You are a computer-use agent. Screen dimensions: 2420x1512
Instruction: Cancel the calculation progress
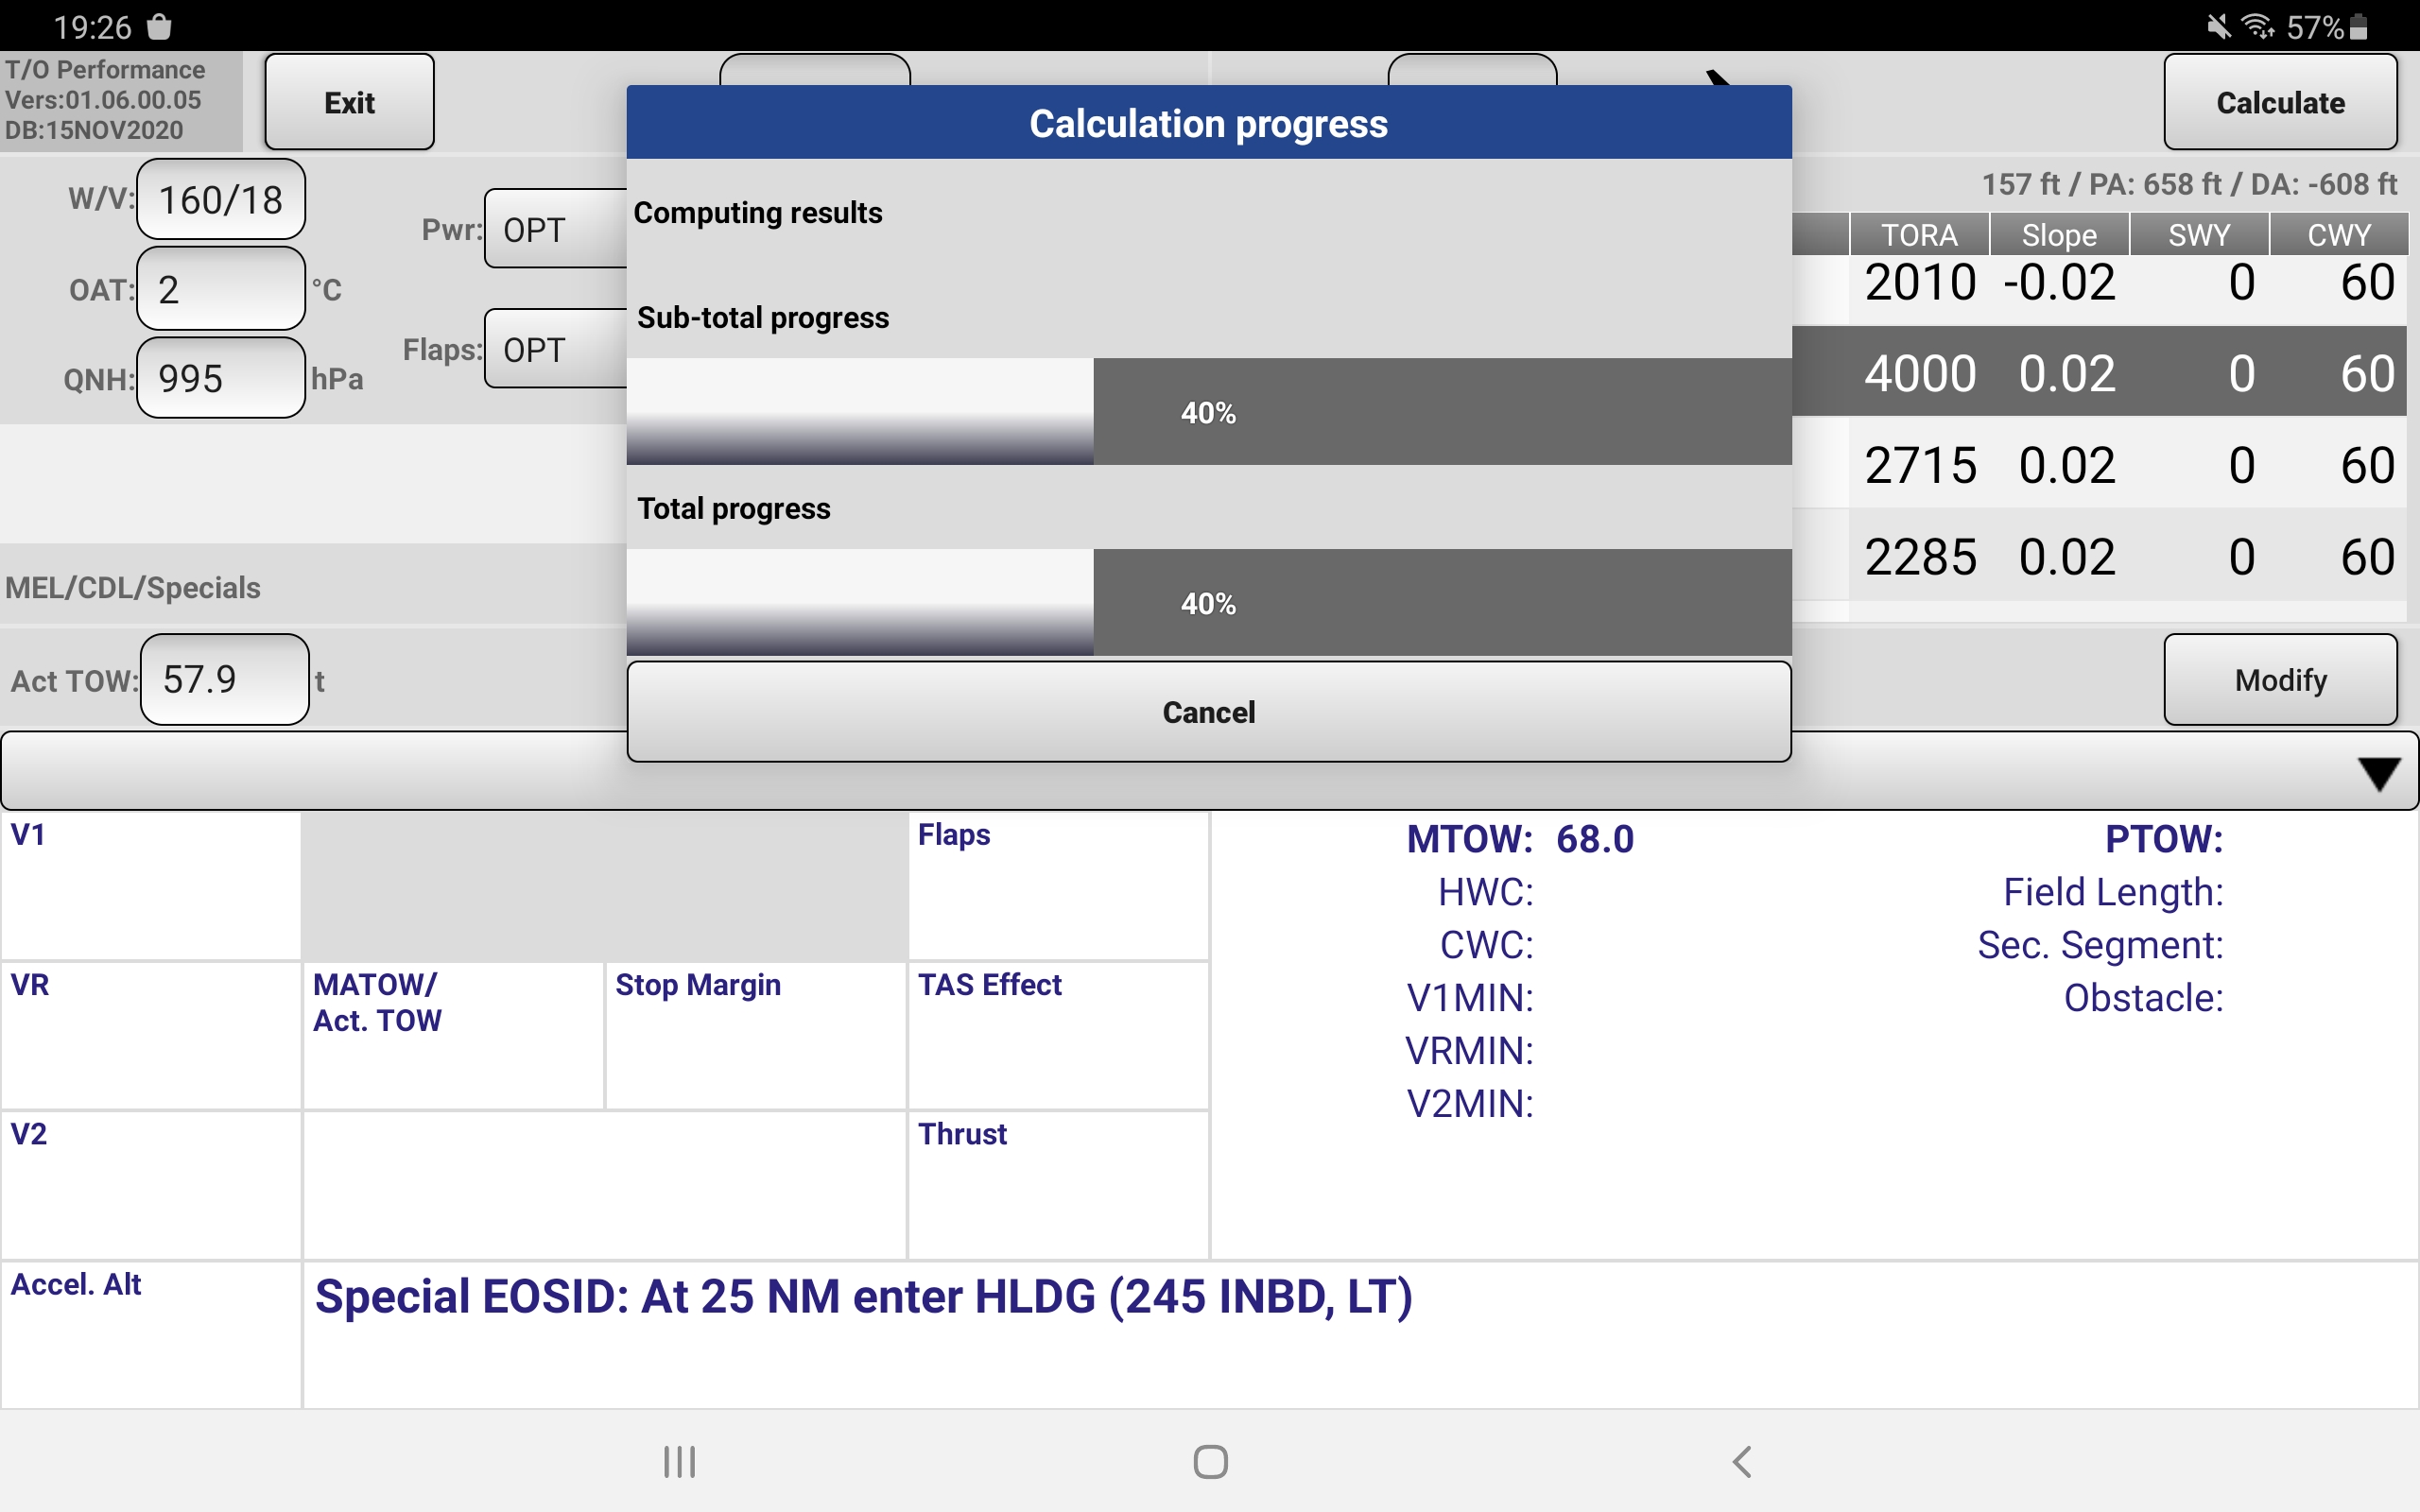coord(1208,711)
